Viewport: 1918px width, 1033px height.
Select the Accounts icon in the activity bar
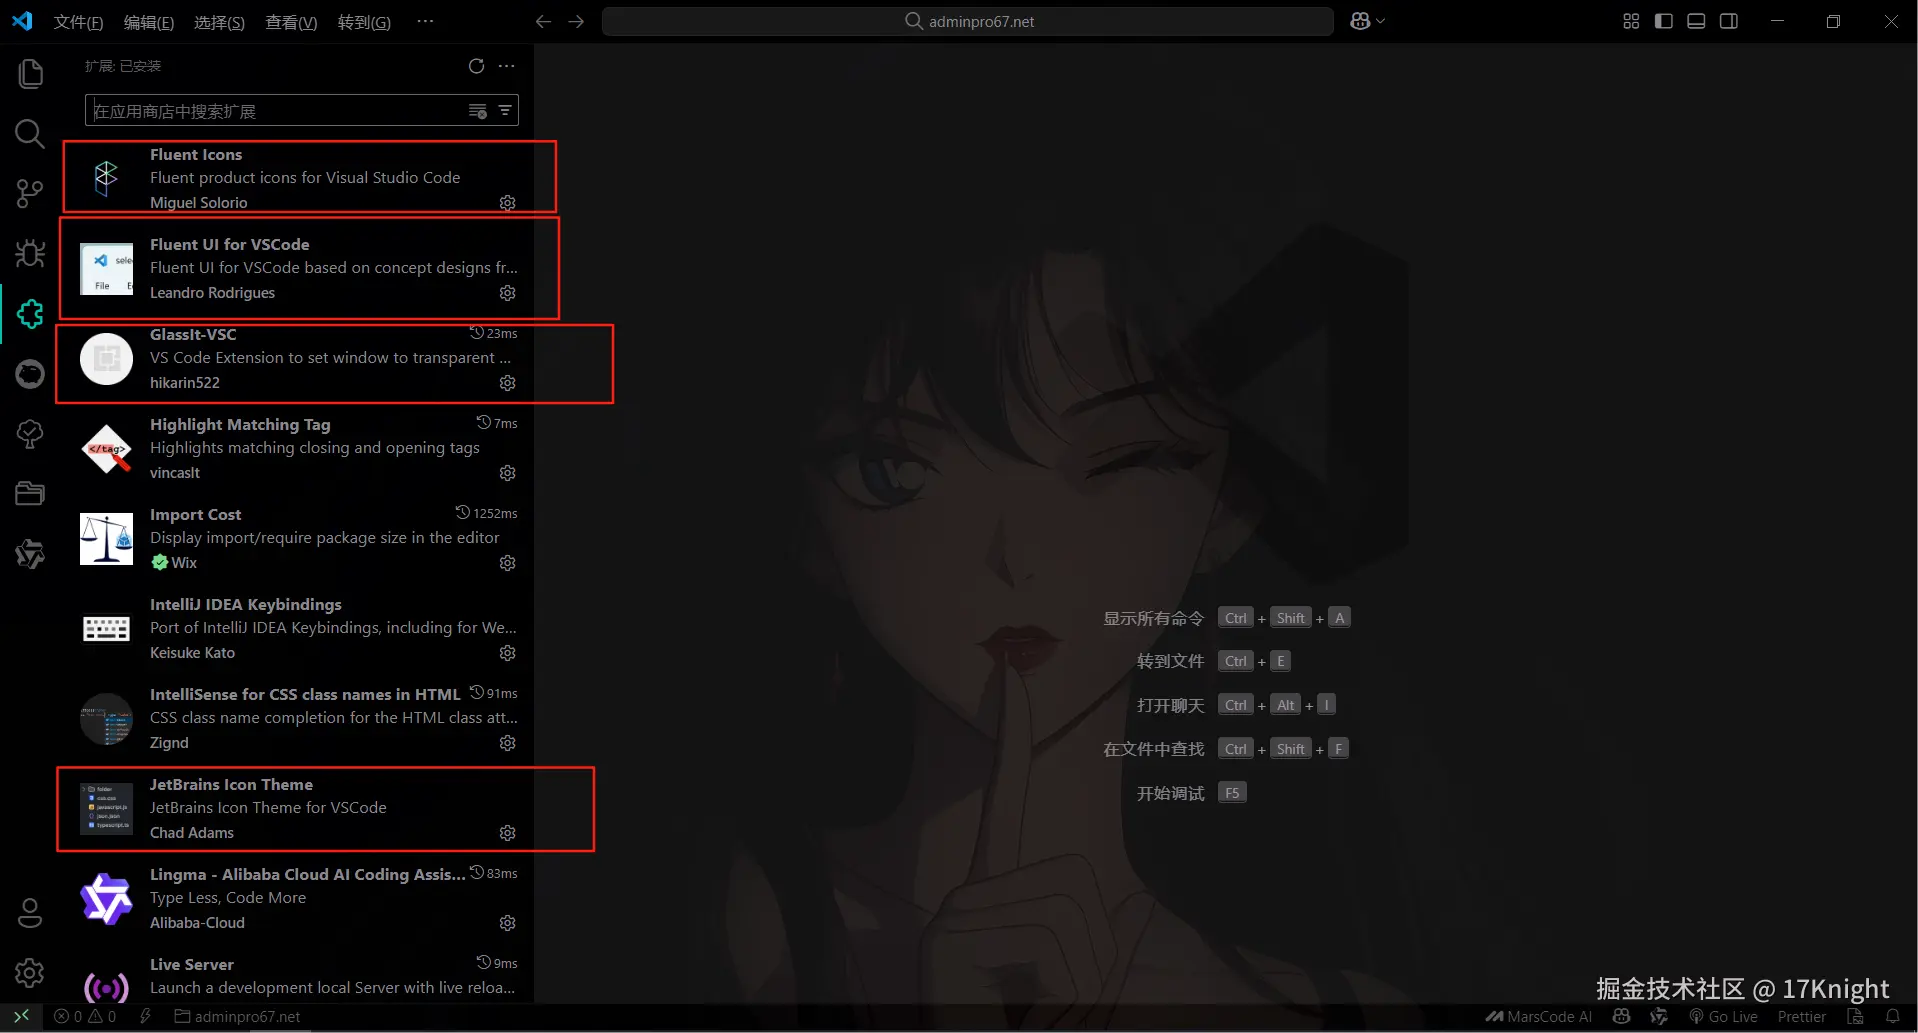click(x=29, y=912)
